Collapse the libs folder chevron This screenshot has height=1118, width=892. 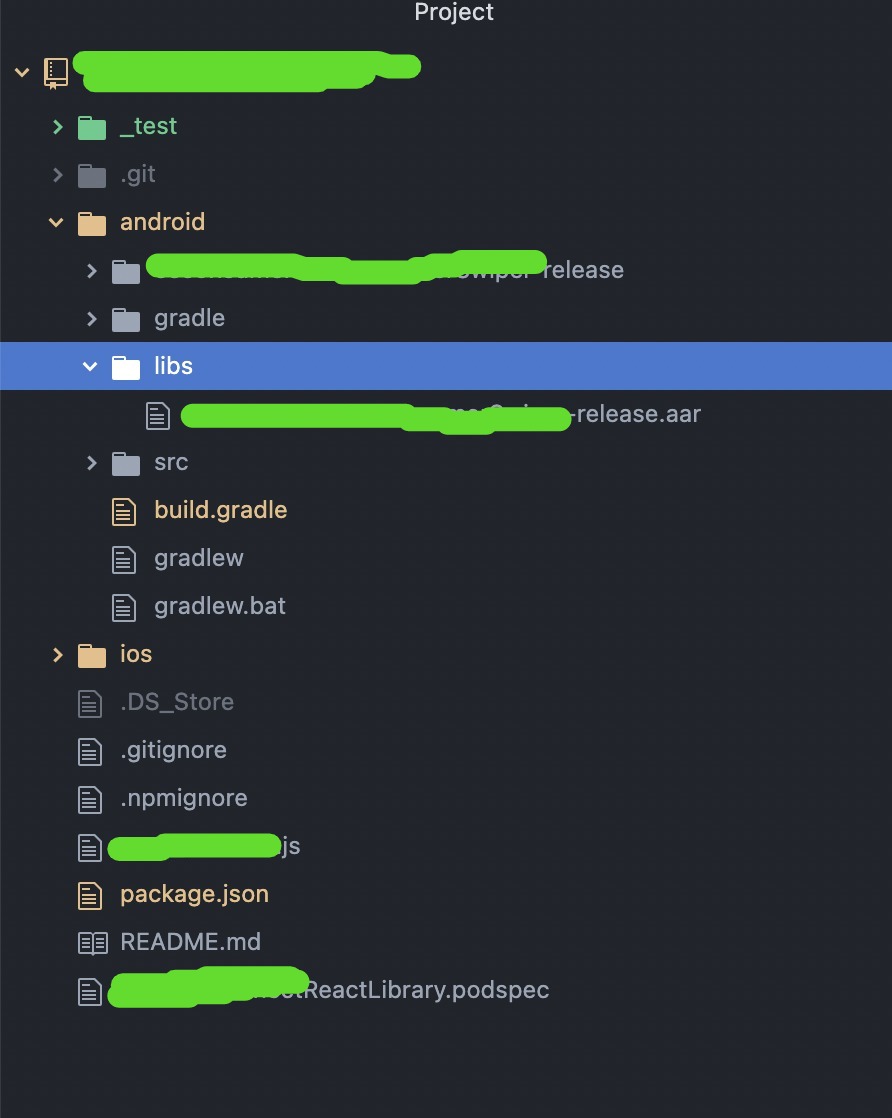click(90, 366)
